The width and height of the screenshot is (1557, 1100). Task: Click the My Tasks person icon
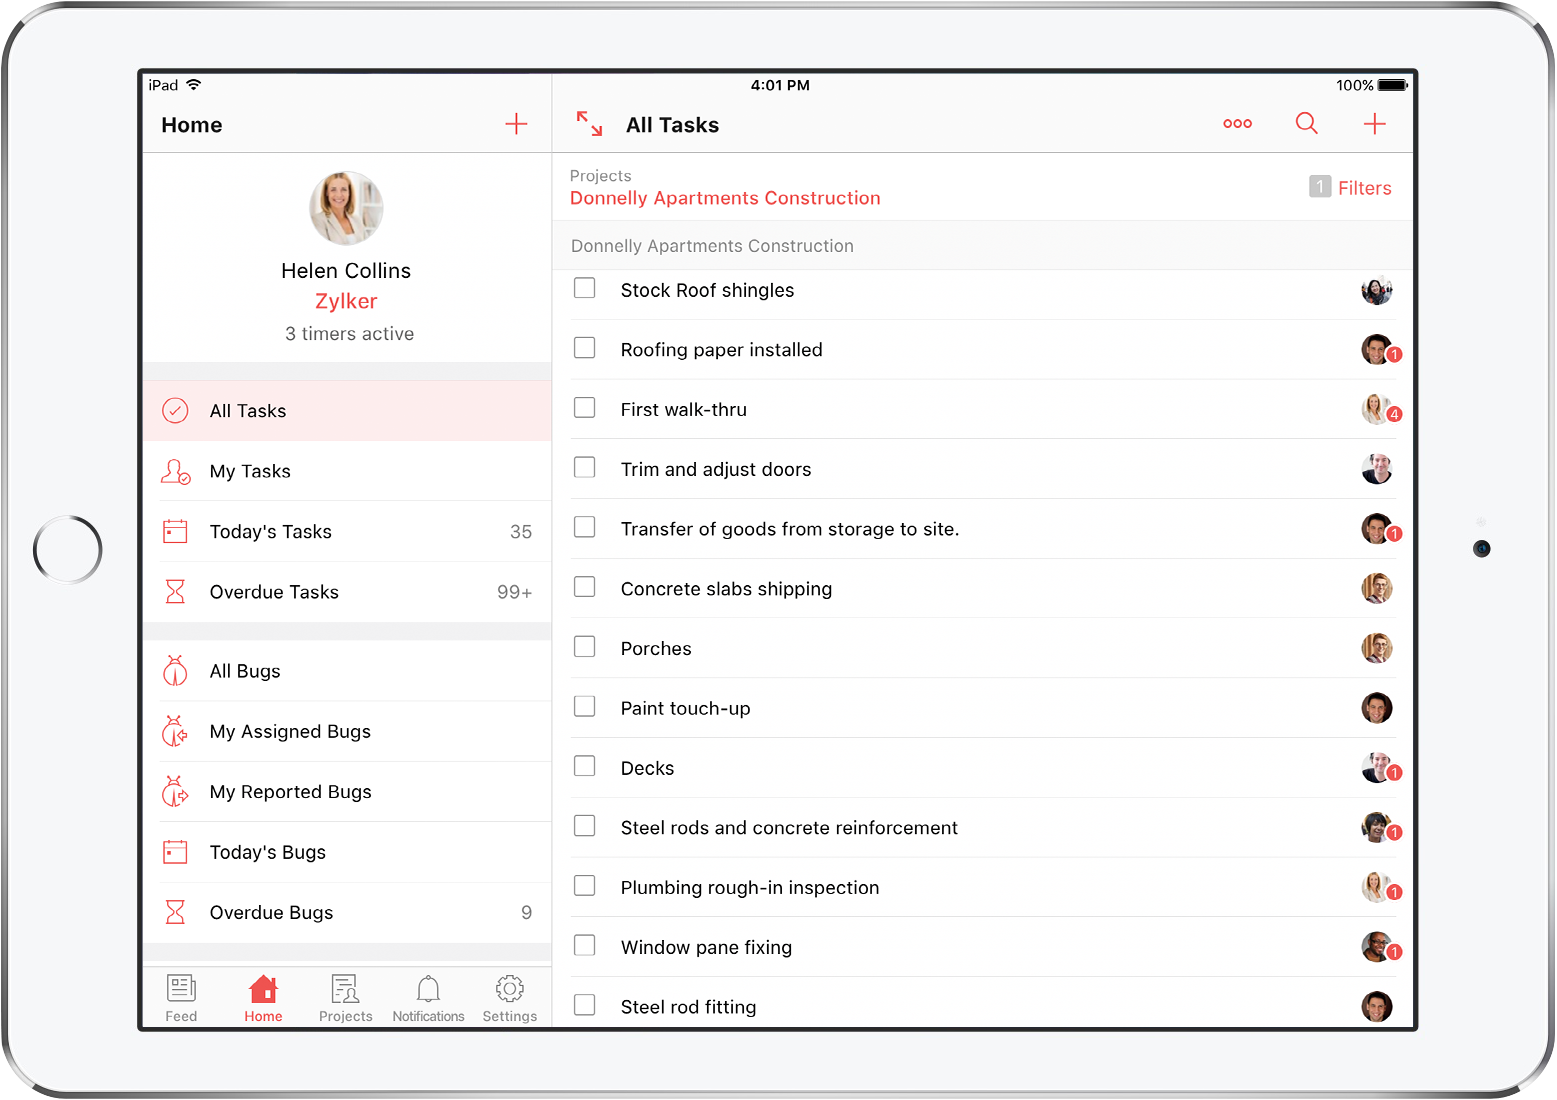(175, 471)
